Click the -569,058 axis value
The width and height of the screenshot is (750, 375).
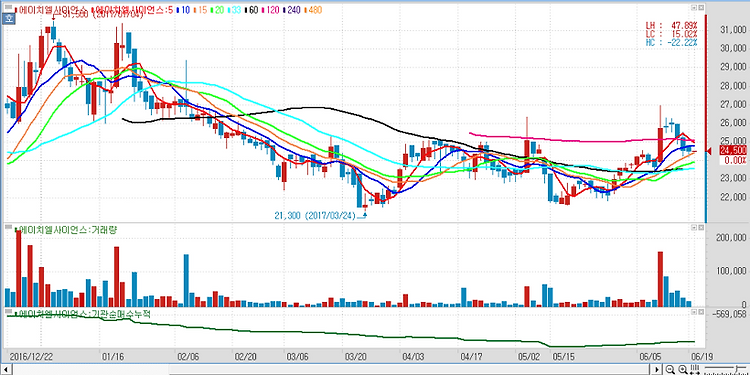click(729, 314)
